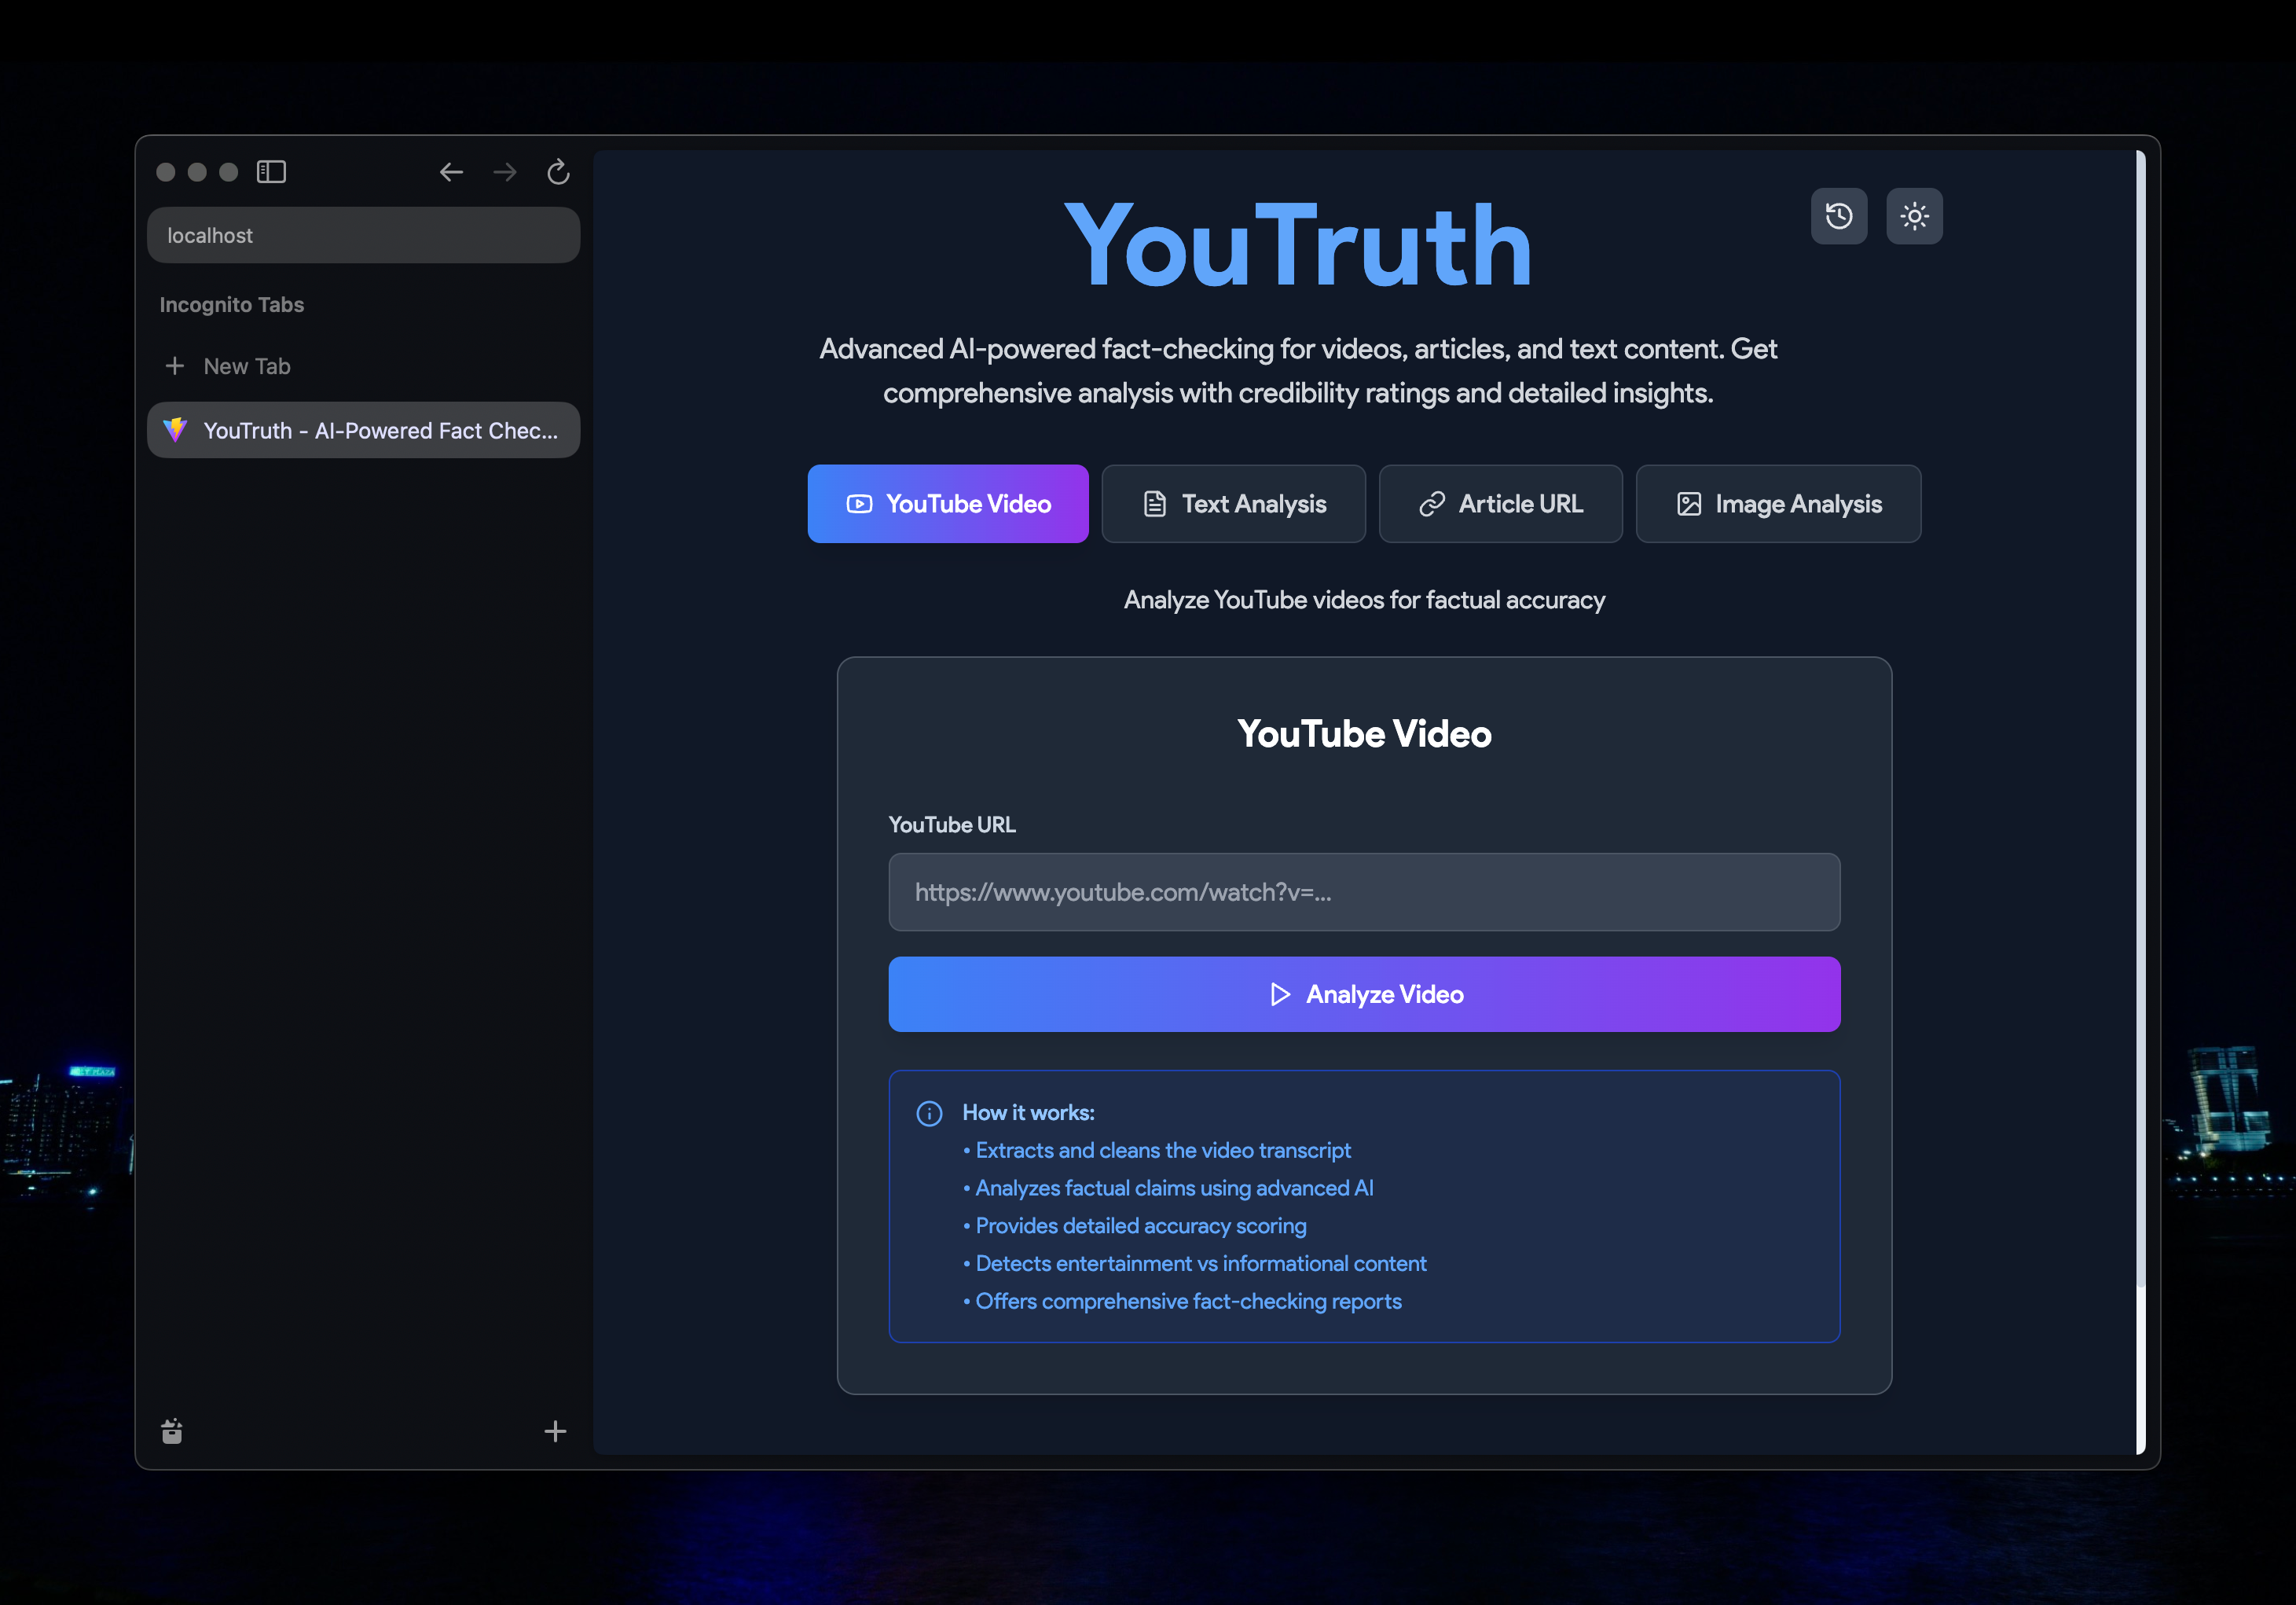Click the bottom-left clear tabs icon
The width and height of the screenshot is (2296, 1605).
click(x=172, y=1431)
